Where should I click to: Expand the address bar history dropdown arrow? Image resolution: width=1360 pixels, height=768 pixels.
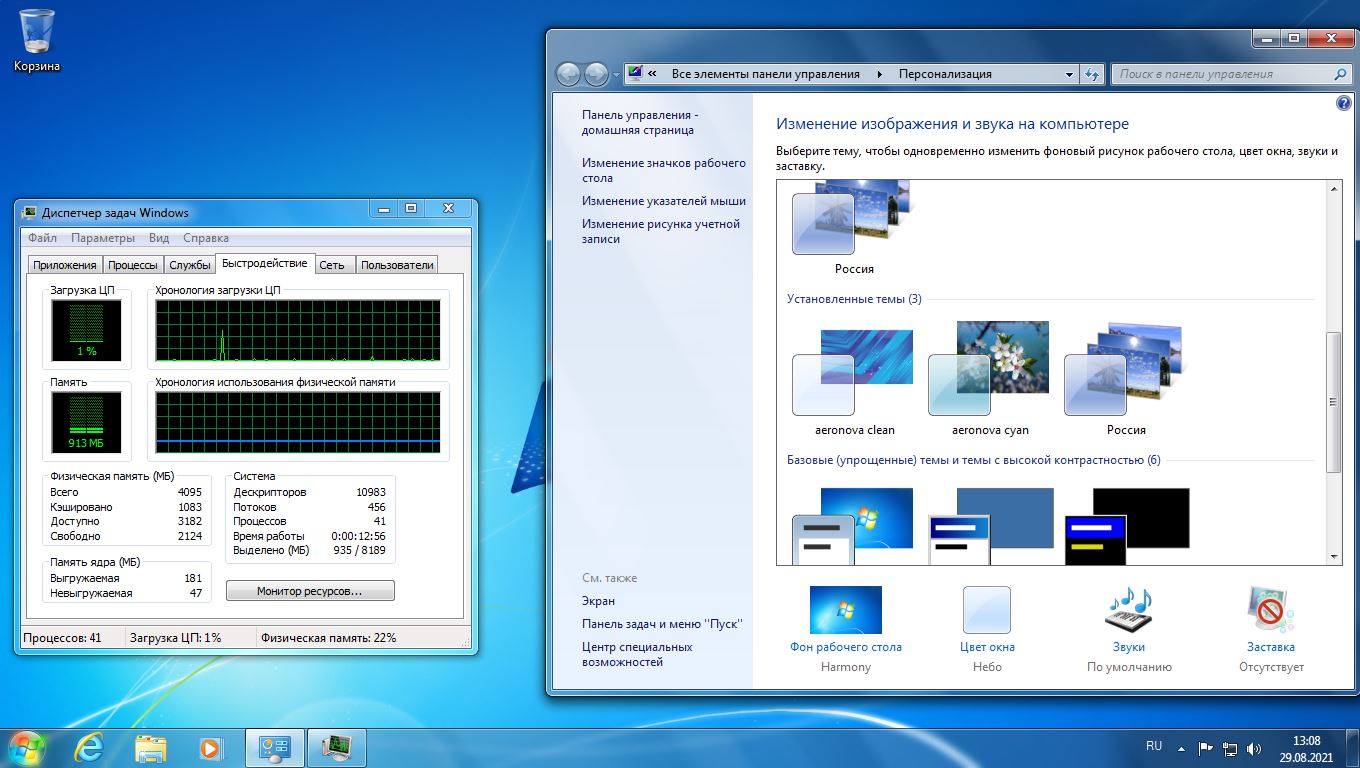tap(1069, 74)
